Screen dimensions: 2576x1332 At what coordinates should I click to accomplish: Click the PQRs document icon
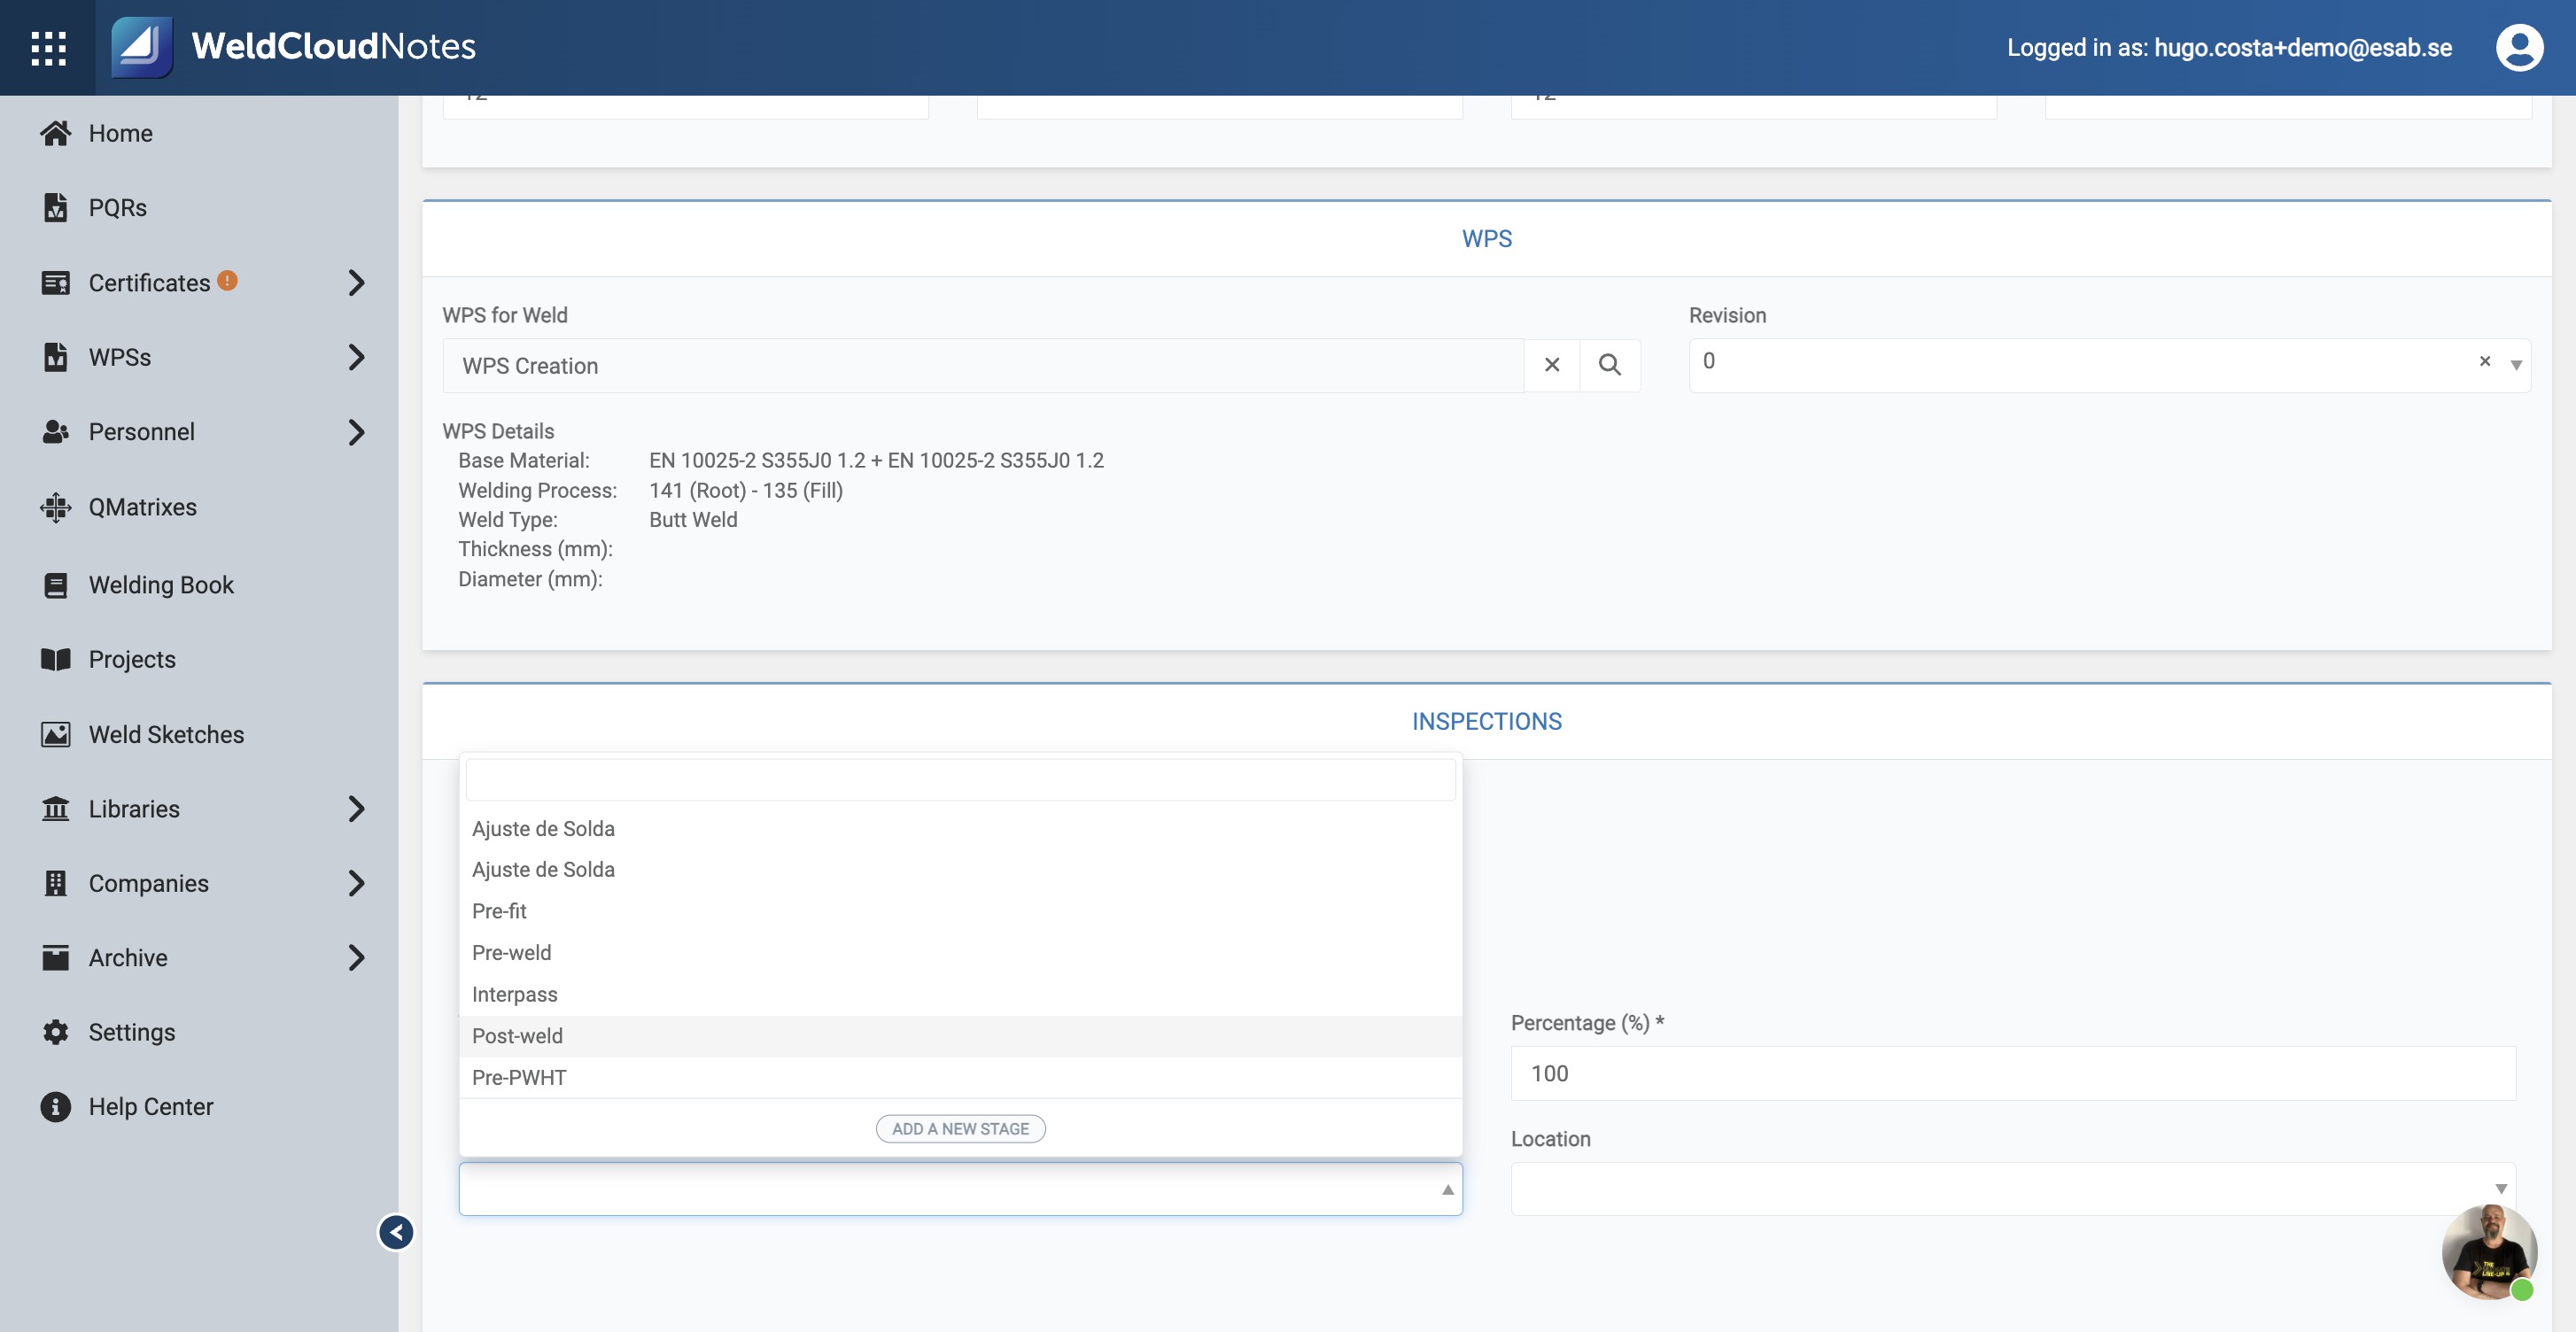[56, 207]
